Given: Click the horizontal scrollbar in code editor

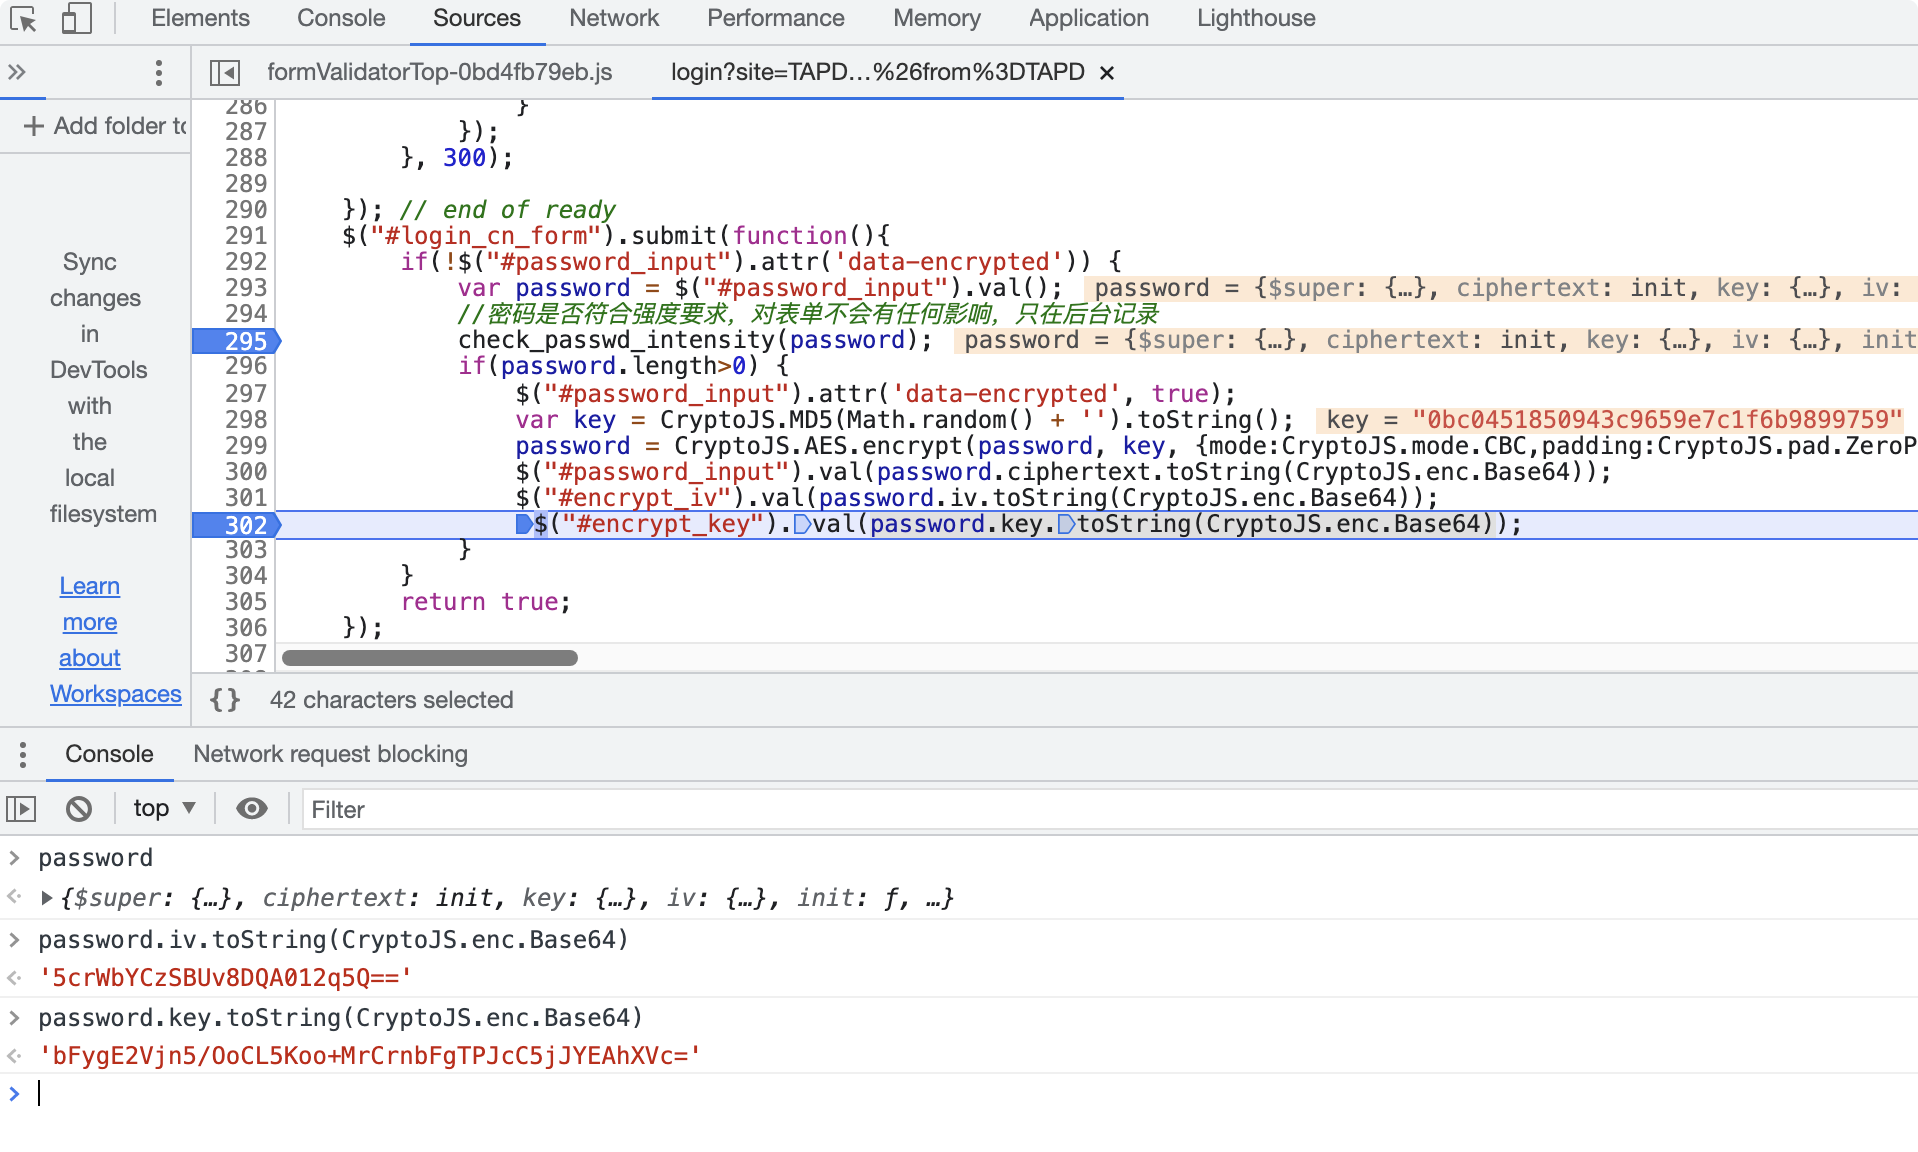Looking at the screenshot, I should (x=430, y=658).
